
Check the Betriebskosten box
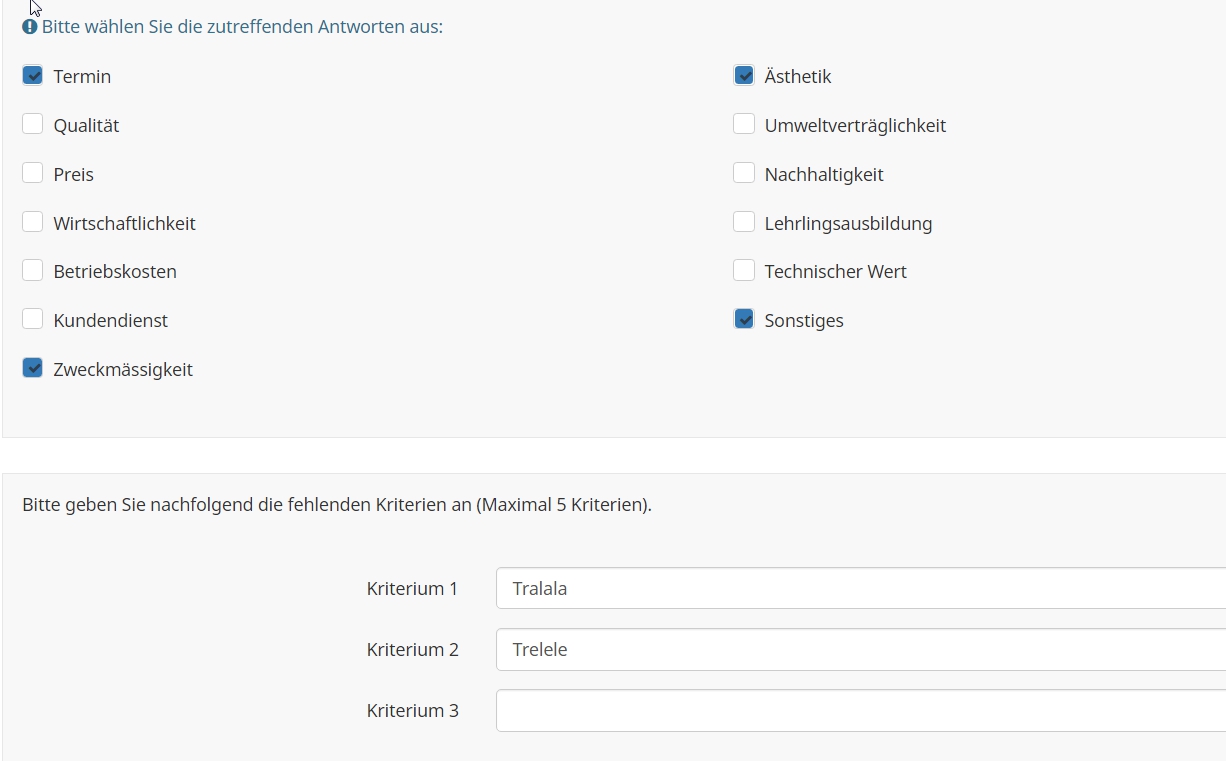coord(33,270)
